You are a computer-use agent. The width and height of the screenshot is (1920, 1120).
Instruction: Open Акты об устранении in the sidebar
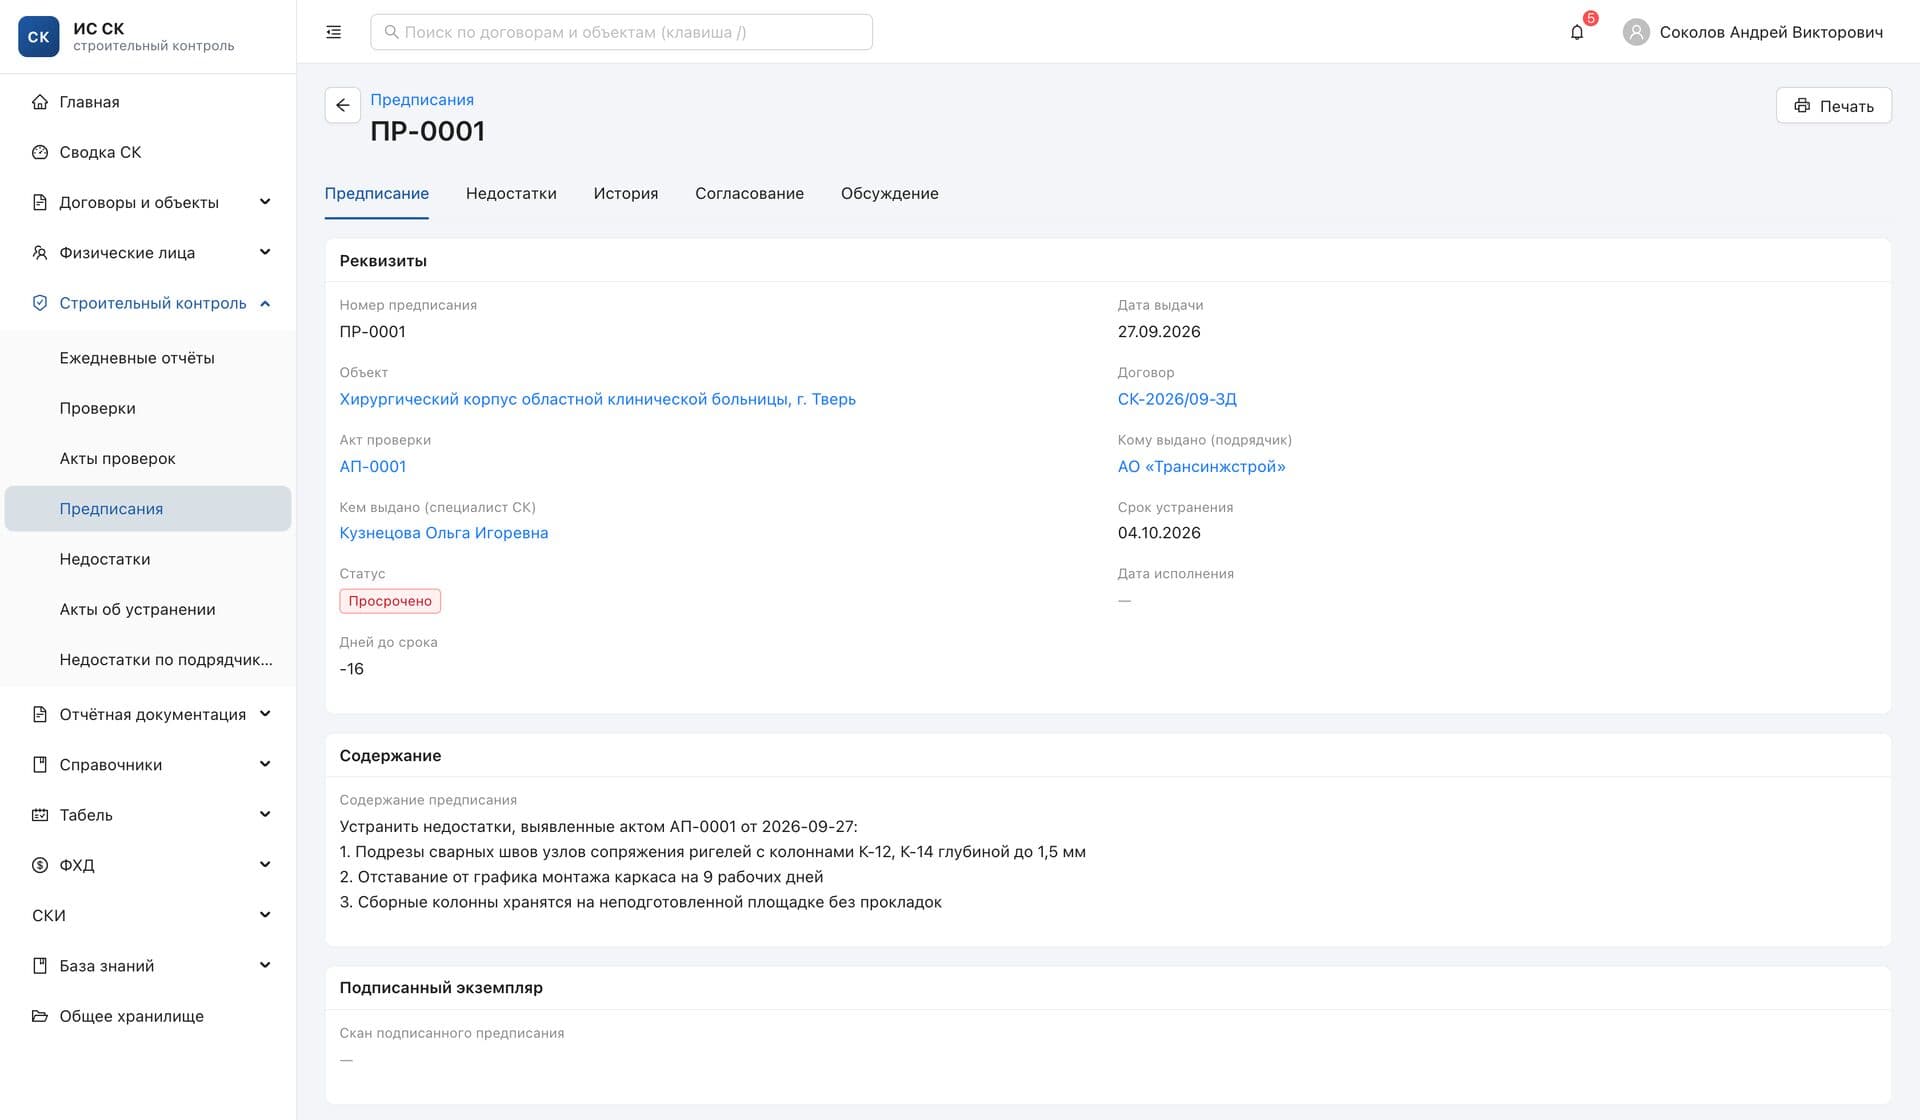tap(148, 609)
